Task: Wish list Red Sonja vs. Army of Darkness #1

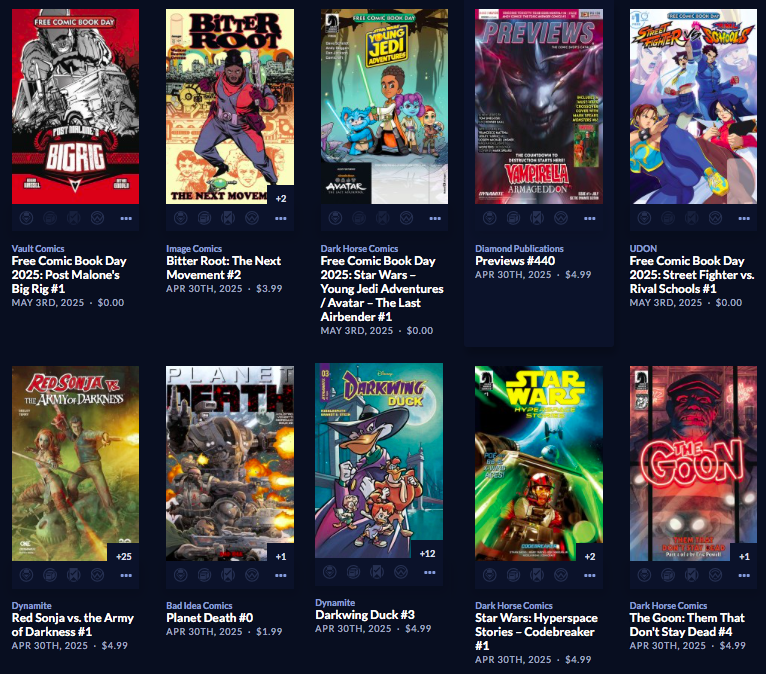Action: 97,575
